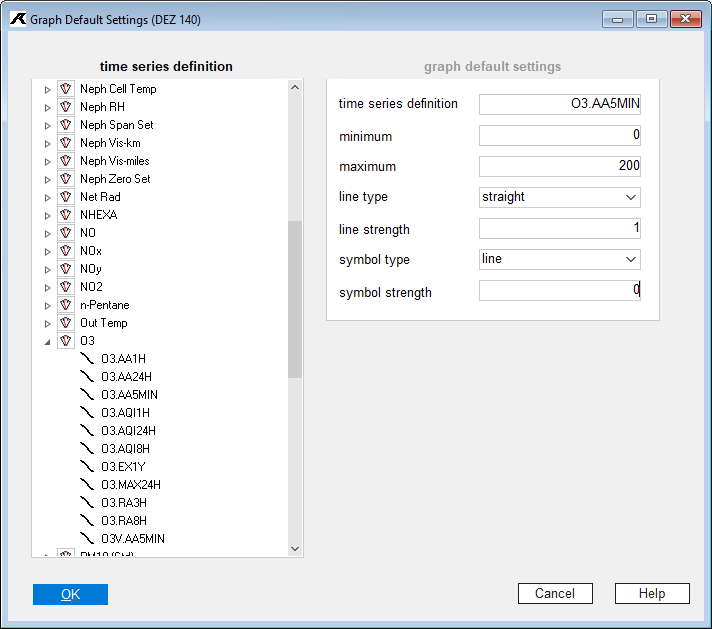The height and width of the screenshot is (629, 712).
Task: Click the curve icon beside O3.AQI8H
Action: [x=87, y=449]
